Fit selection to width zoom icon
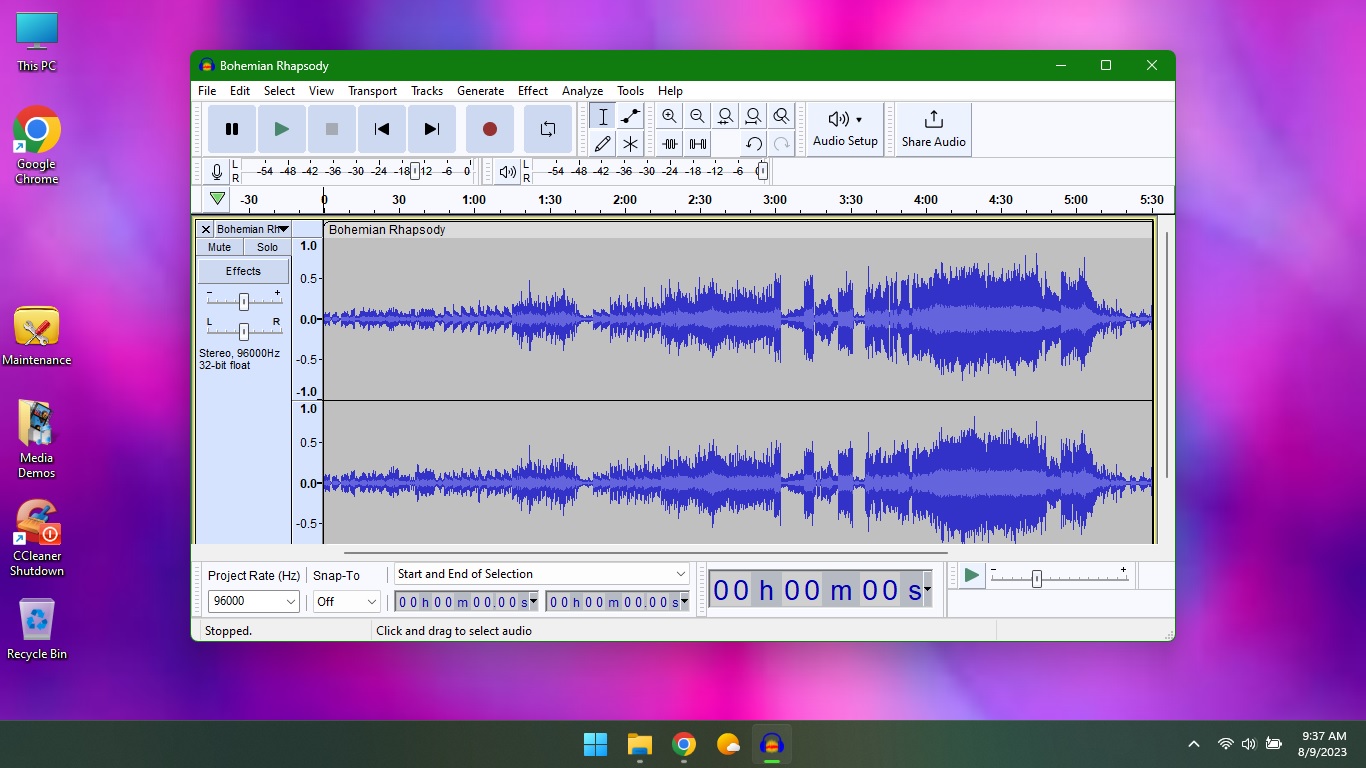1366x768 pixels. coord(726,116)
